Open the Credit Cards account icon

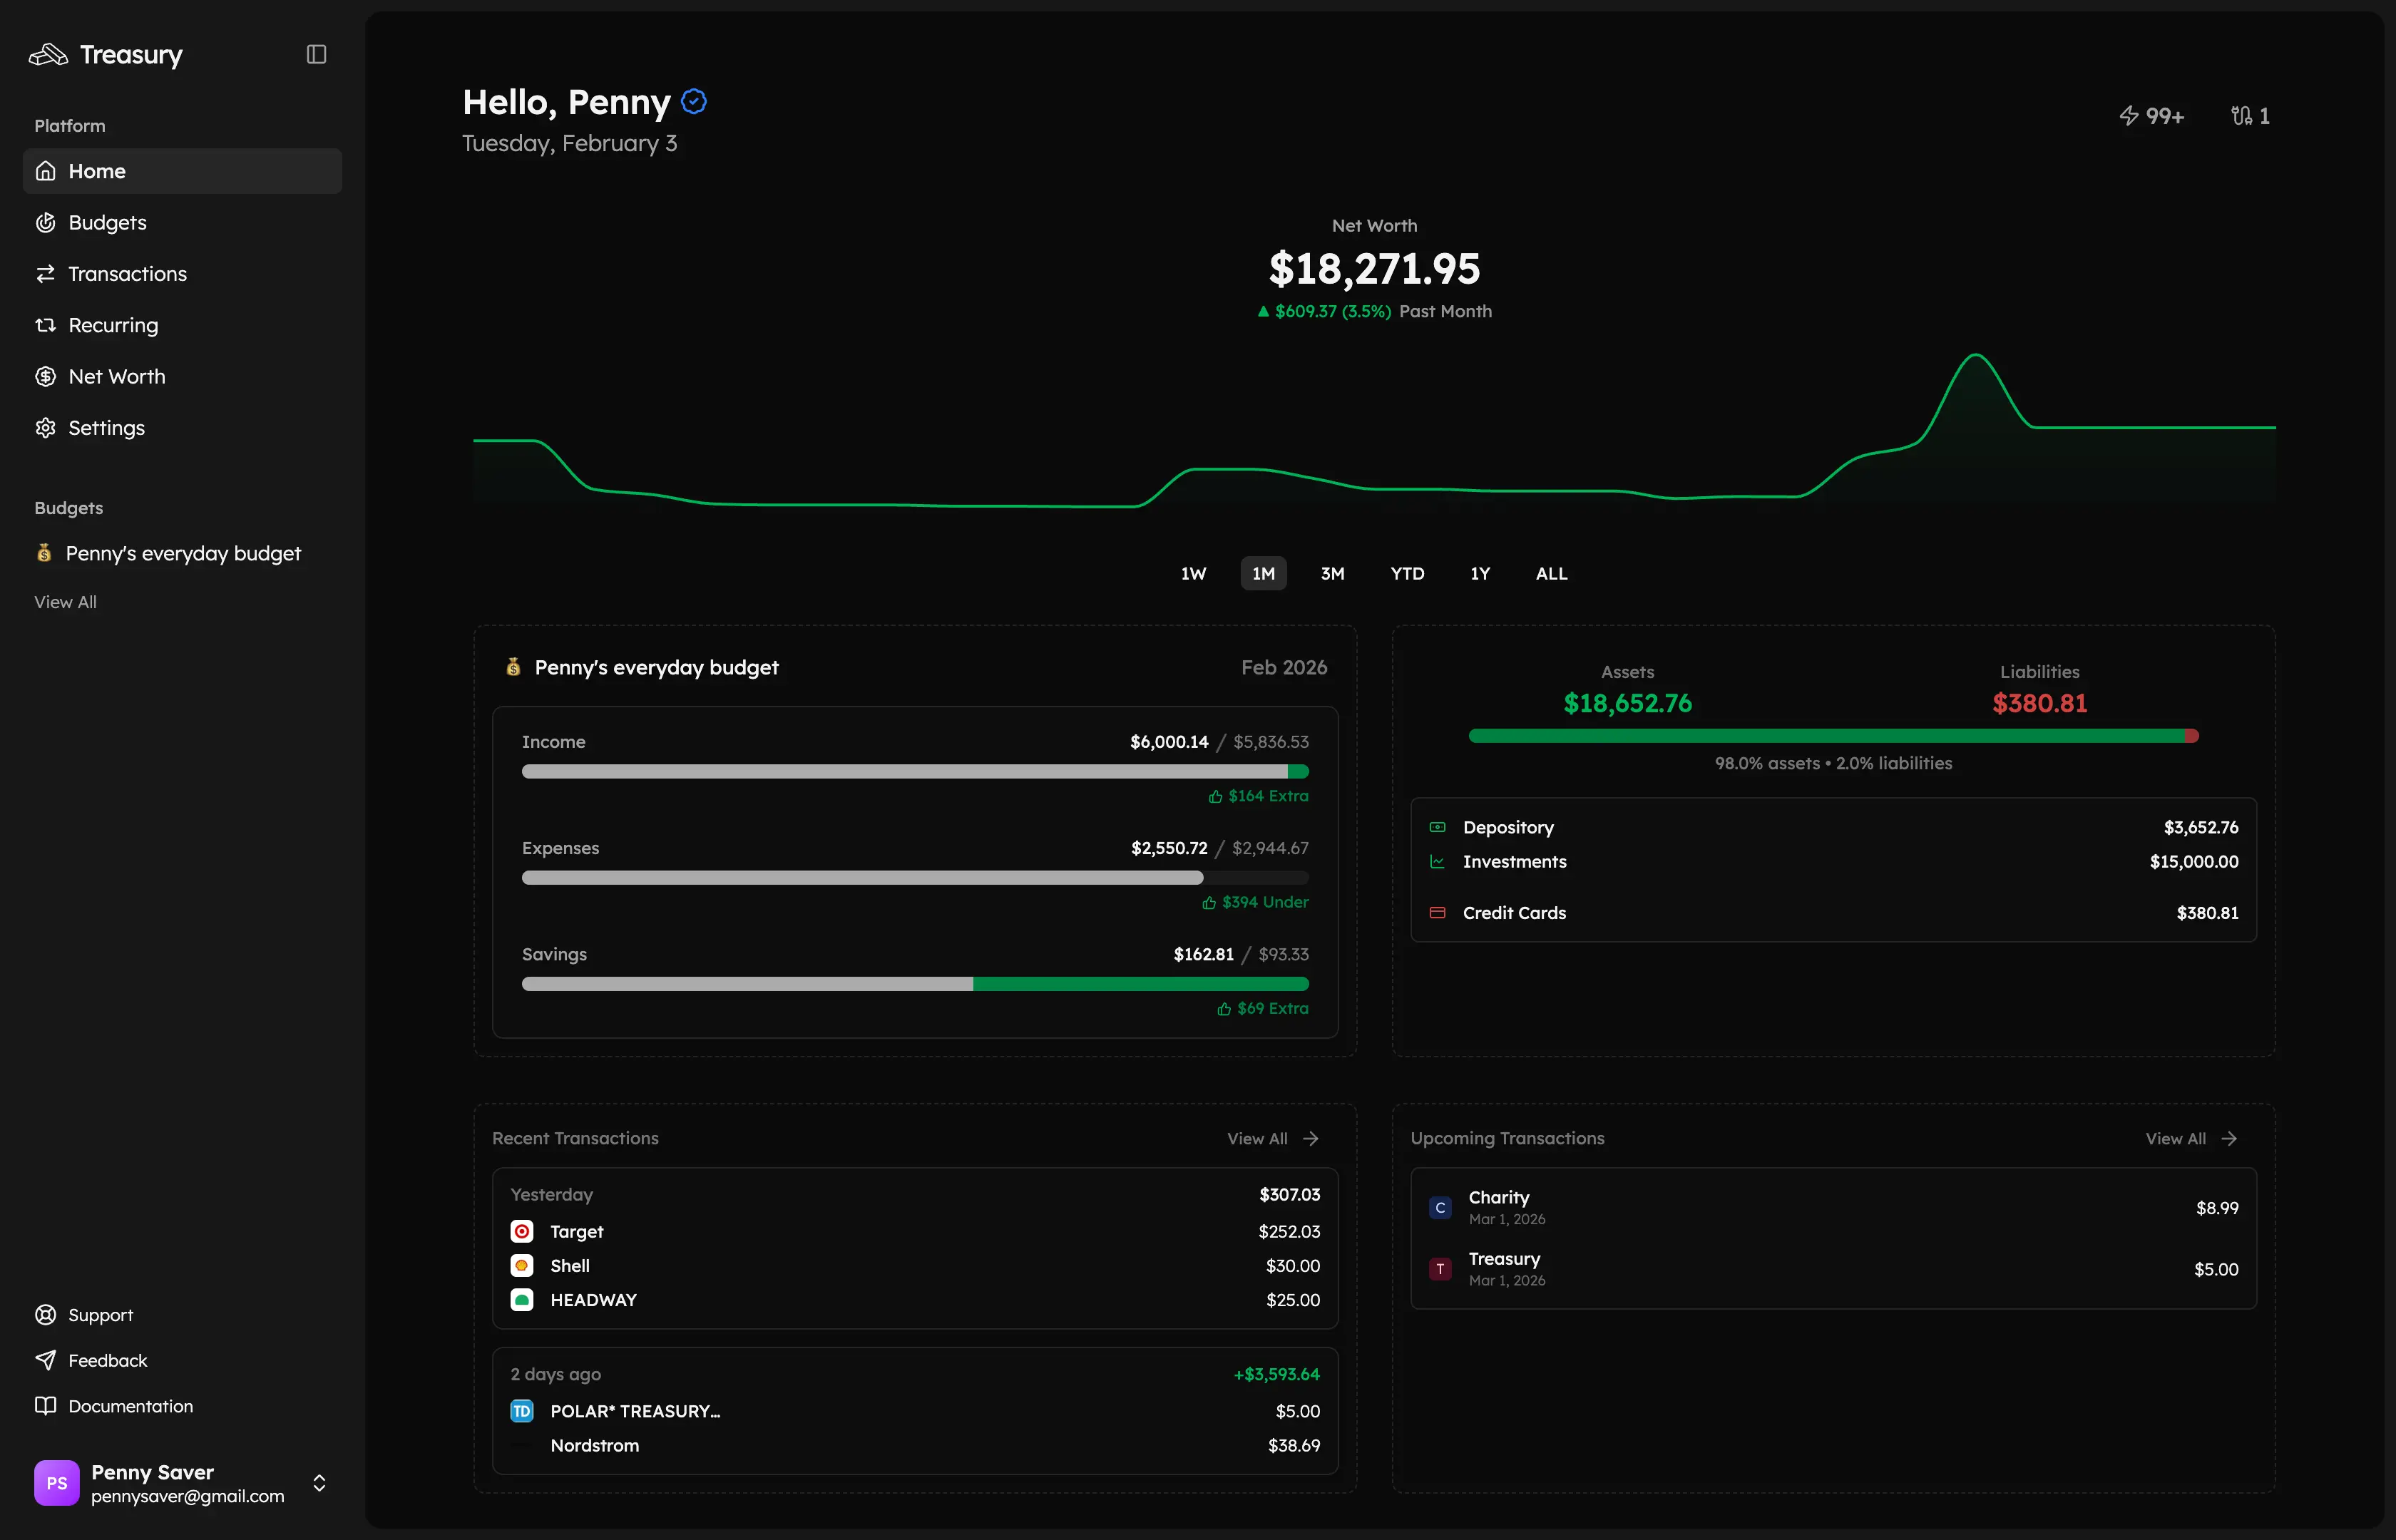coord(1438,912)
